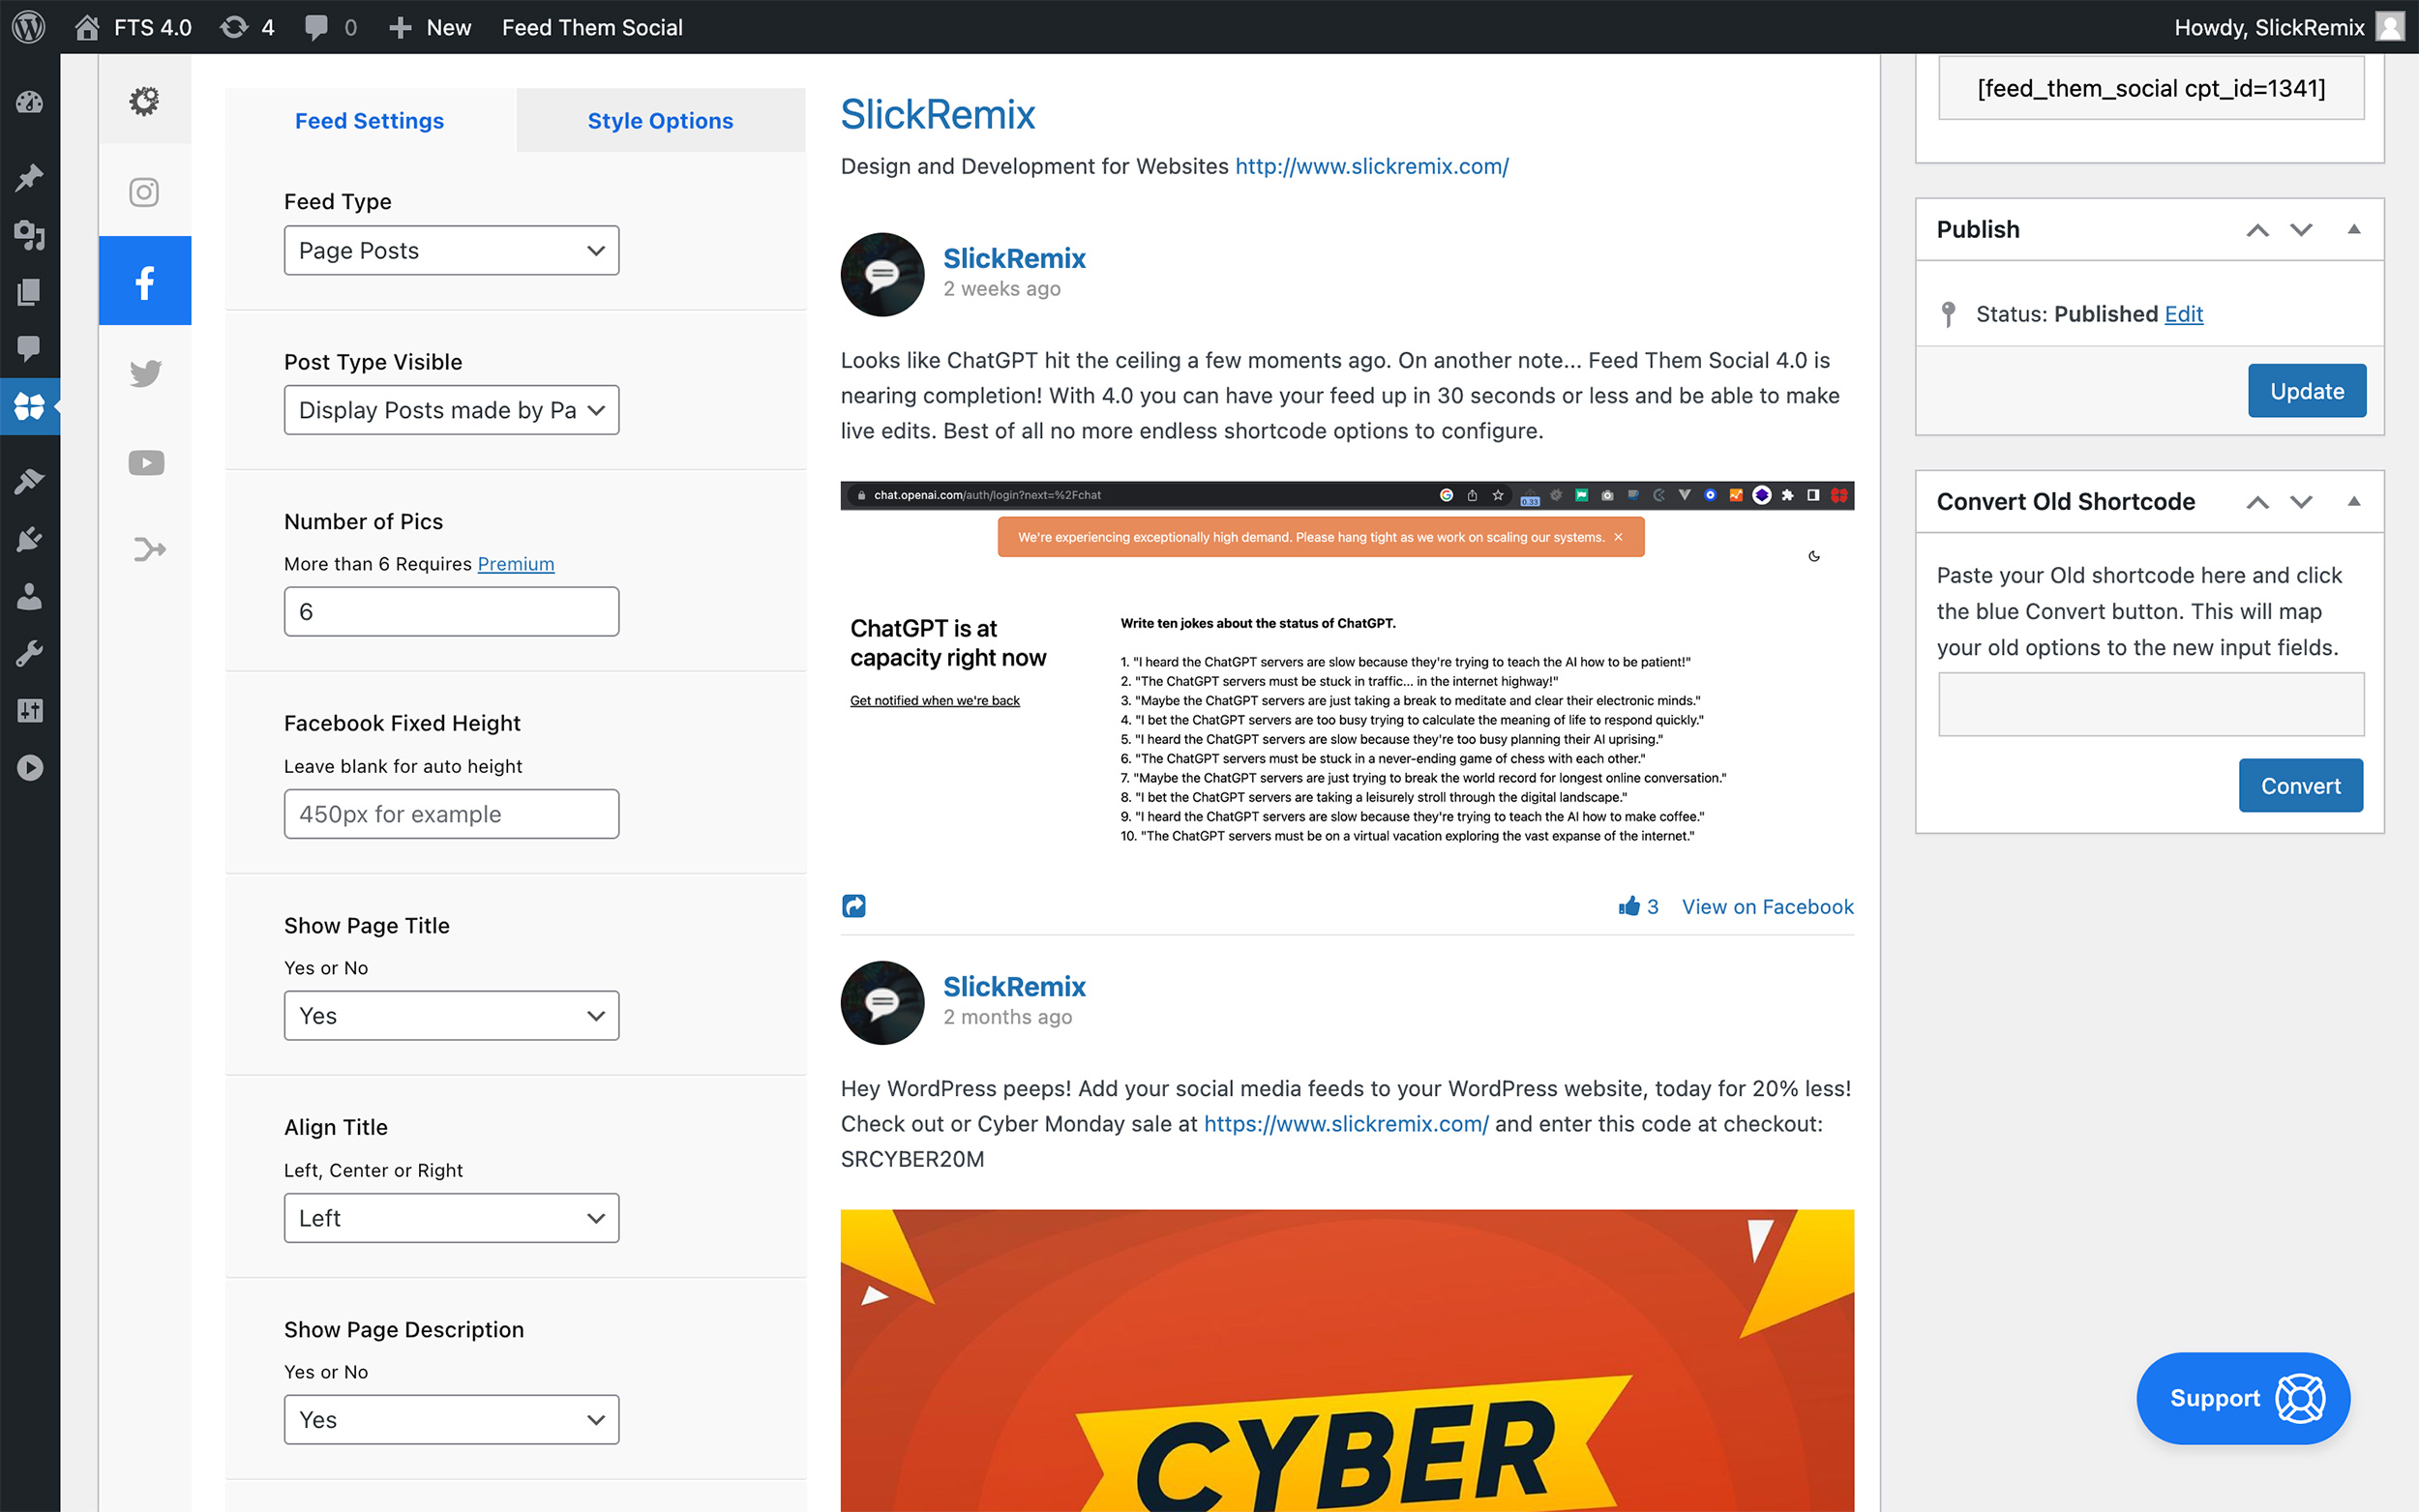The width and height of the screenshot is (2419, 1512).
Task: Open the Premium link
Action: pos(516,564)
